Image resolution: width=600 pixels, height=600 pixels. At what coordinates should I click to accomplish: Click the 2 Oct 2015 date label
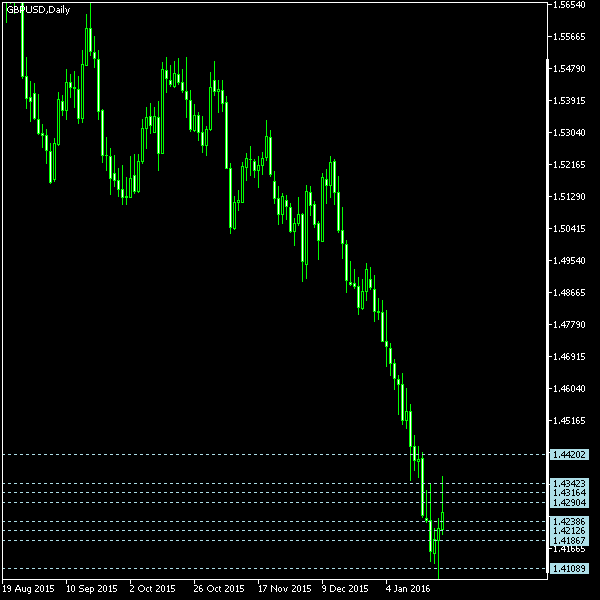(152, 588)
